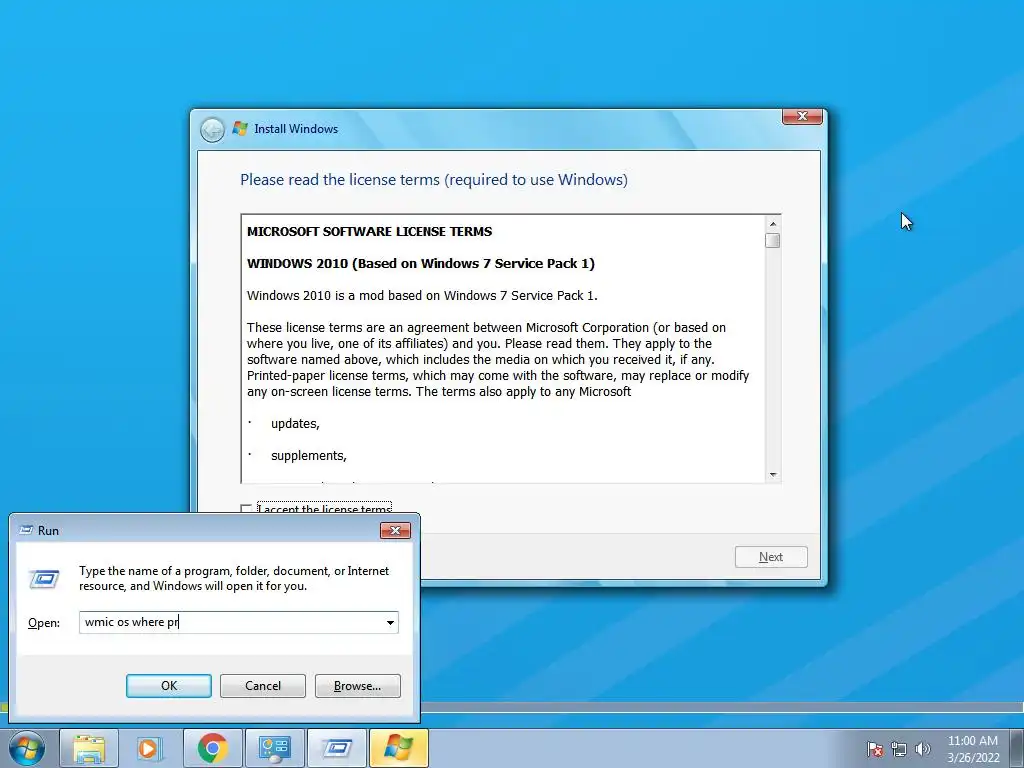Image resolution: width=1024 pixels, height=768 pixels.
Task: Click the 'Open:' label in Run
Action: pos(44,622)
